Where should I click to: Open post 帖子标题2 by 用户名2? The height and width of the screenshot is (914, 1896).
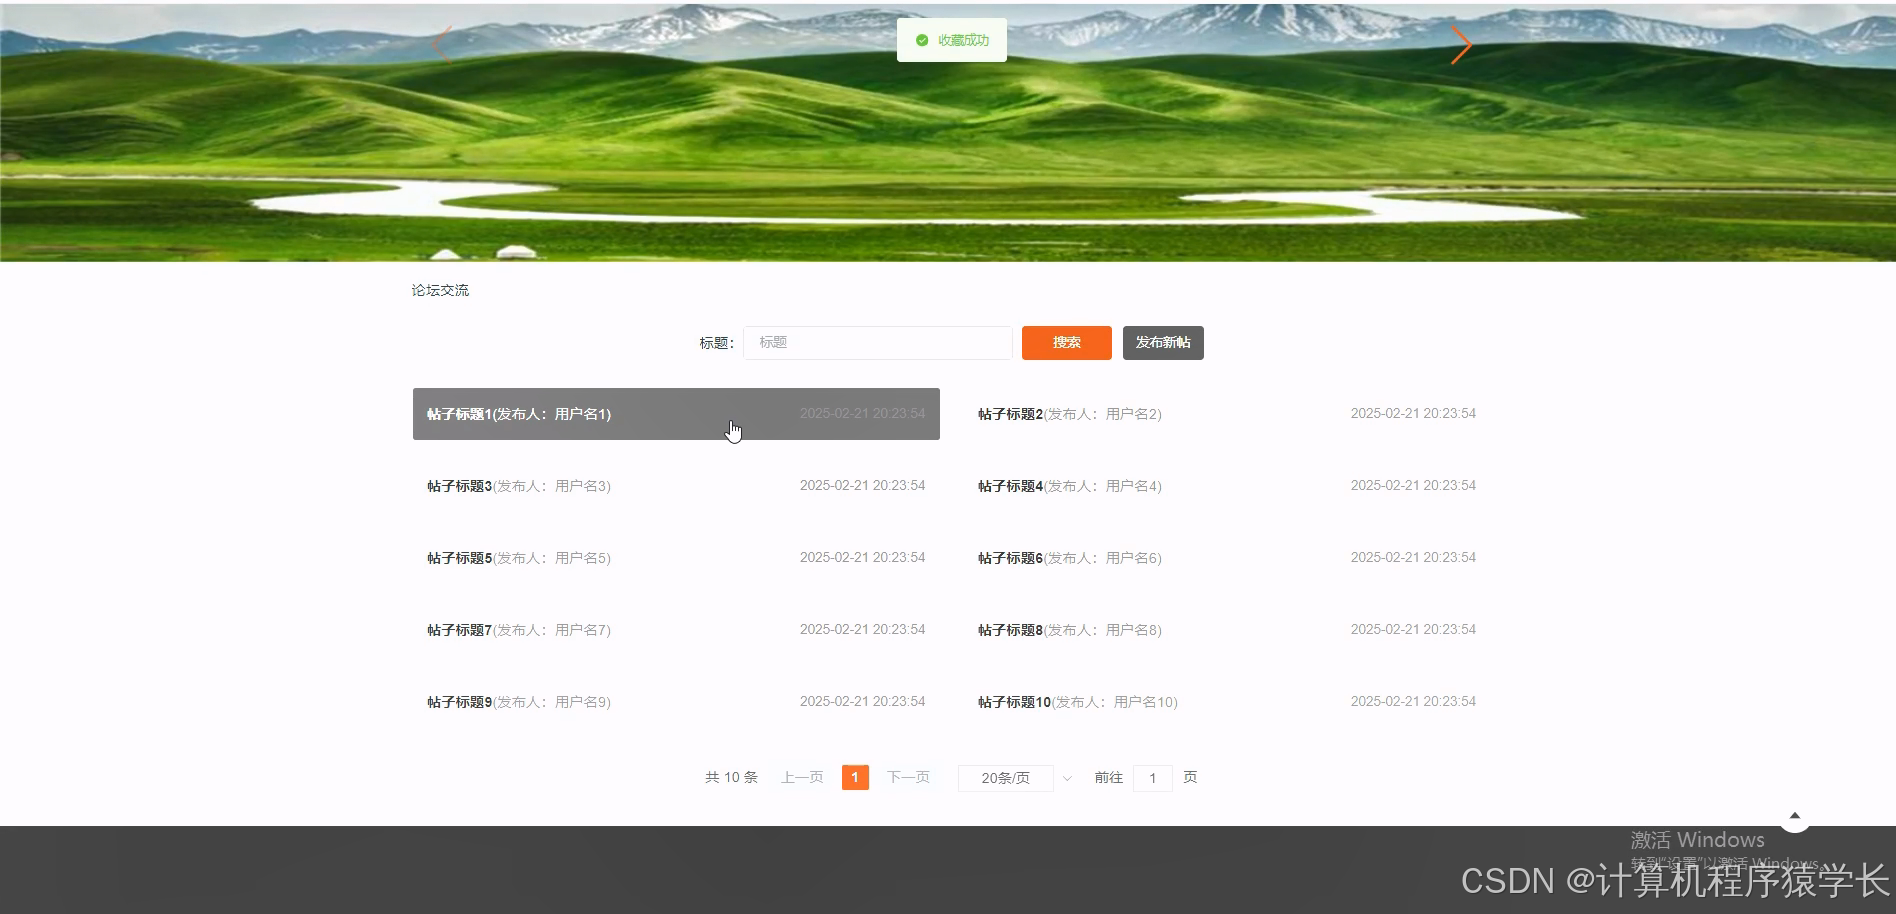pyautogui.click(x=1067, y=413)
